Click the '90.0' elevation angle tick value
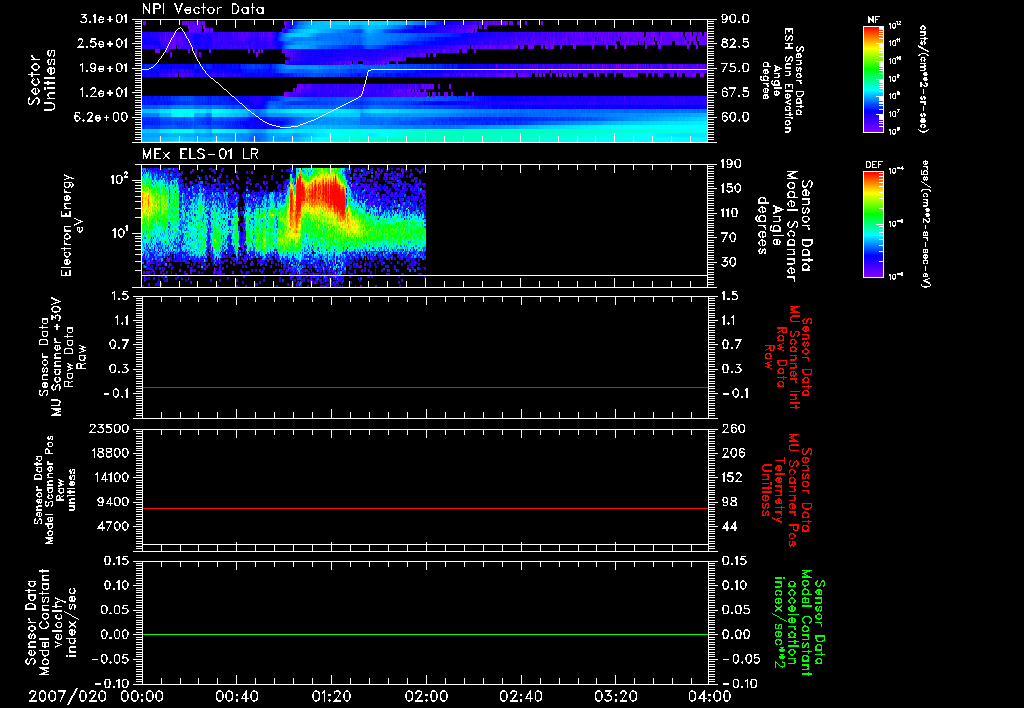The height and width of the screenshot is (708, 1024). click(735, 19)
